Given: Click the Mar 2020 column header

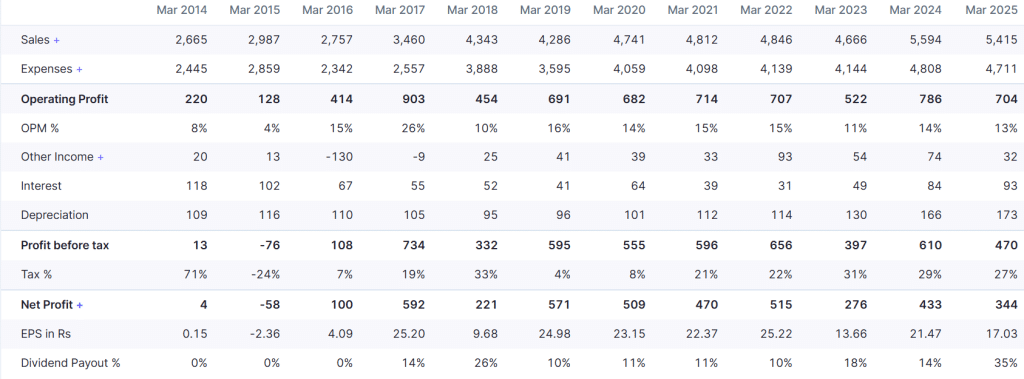Looking at the screenshot, I should tap(619, 10).
